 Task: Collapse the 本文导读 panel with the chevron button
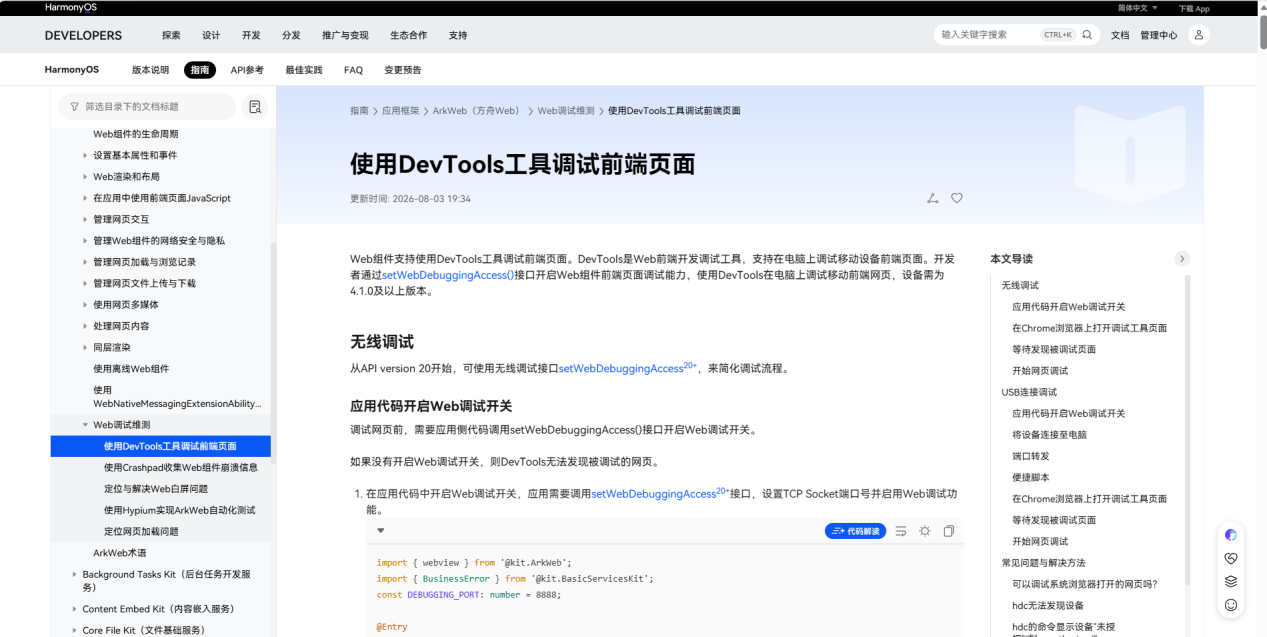click(x=1183, y=259)
